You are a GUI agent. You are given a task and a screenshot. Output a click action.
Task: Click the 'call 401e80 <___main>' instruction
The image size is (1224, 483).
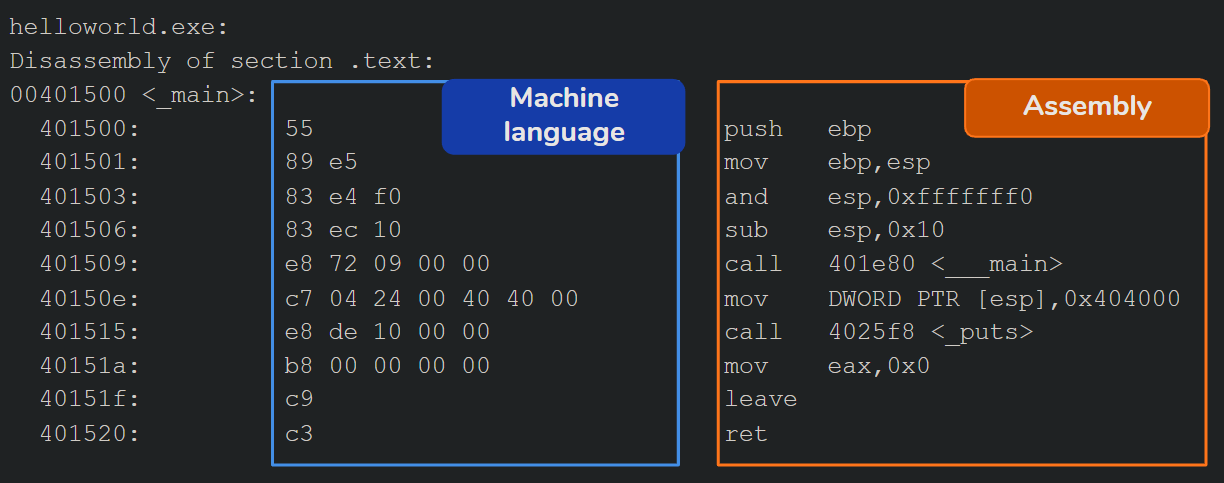(x=893, y=264)
